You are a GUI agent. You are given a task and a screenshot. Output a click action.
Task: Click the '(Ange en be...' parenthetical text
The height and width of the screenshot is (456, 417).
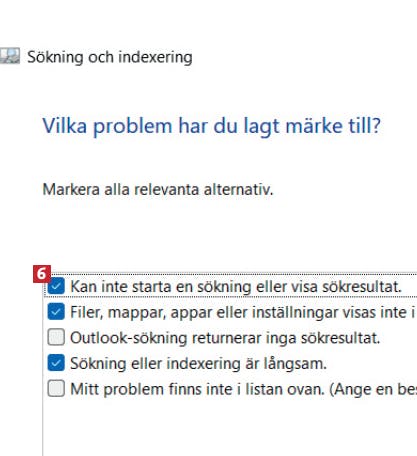tap(373, 389)
